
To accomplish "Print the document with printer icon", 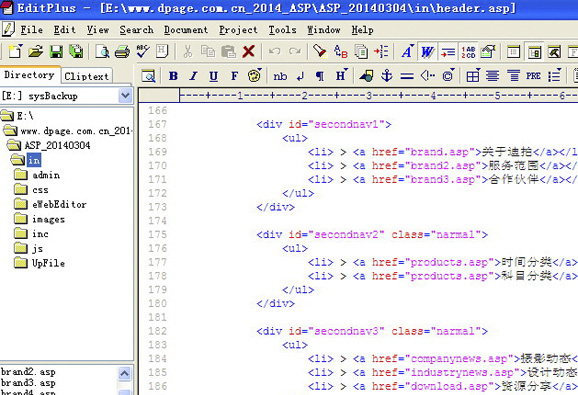I will (122, 51).
